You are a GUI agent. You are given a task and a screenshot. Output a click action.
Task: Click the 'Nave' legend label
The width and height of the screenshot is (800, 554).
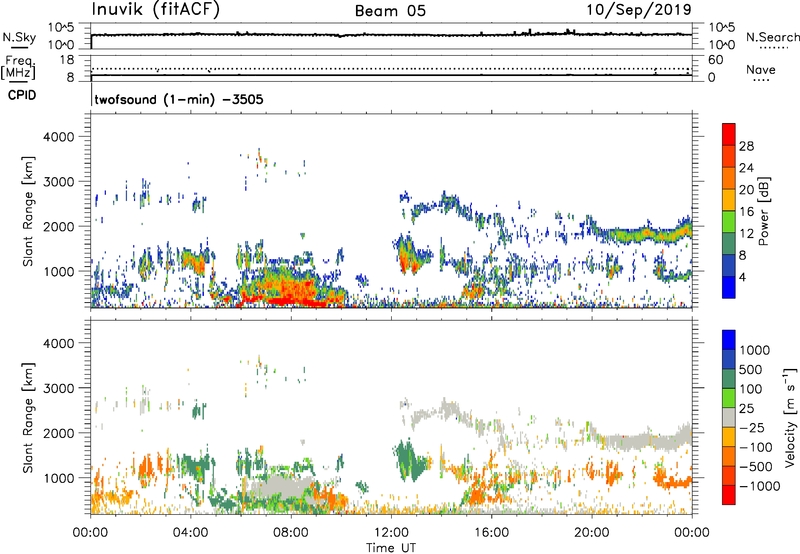[761, 70]
